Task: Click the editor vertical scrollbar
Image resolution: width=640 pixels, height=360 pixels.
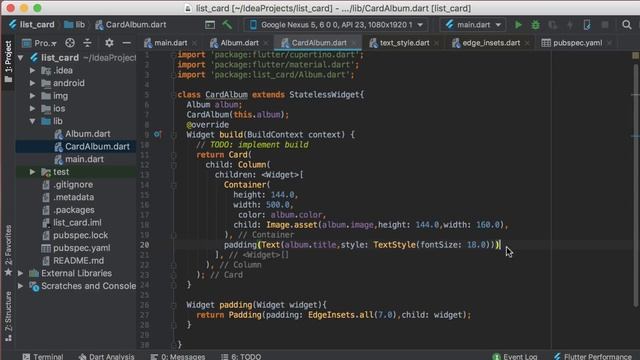Action: (x=635, y=184)
